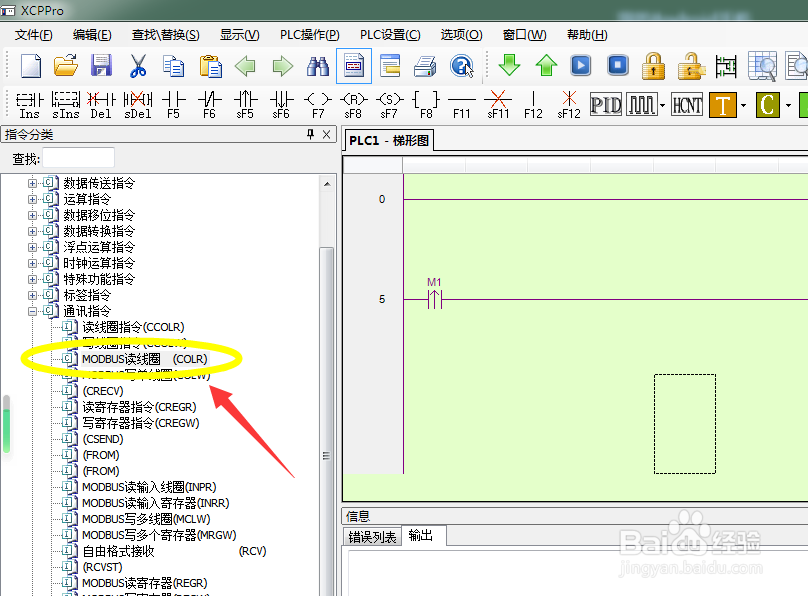Insert rising edge contact sF5
The width and height of the screenshot is (808, 596).
pyautogui.click(x=245, y=105)
